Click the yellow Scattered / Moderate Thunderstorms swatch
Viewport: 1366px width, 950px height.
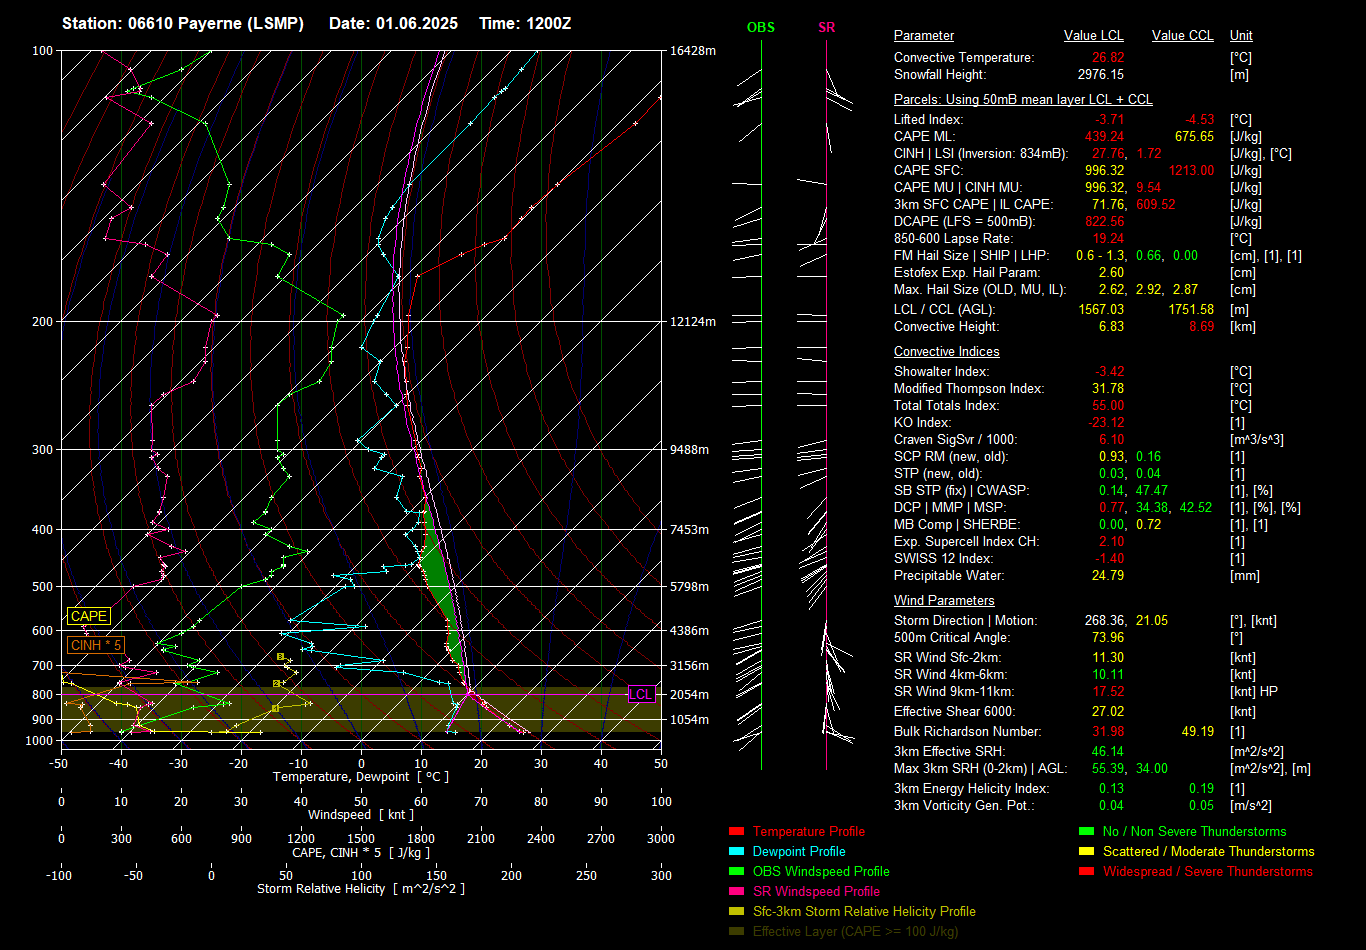tap(1087, 851)
